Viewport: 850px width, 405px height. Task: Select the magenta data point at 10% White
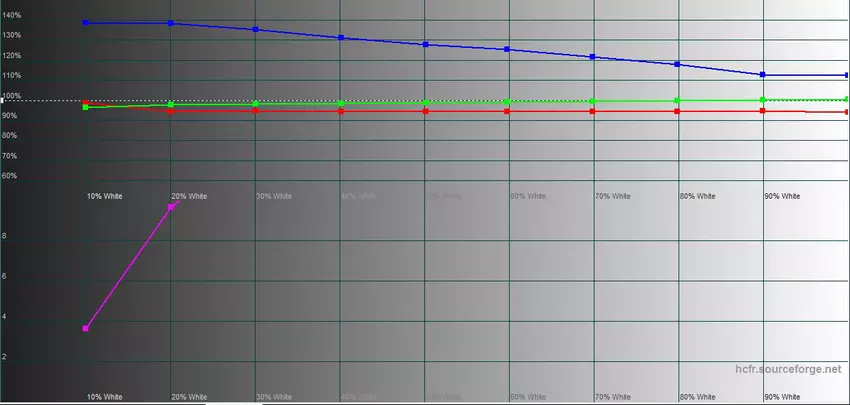[86, 328]
